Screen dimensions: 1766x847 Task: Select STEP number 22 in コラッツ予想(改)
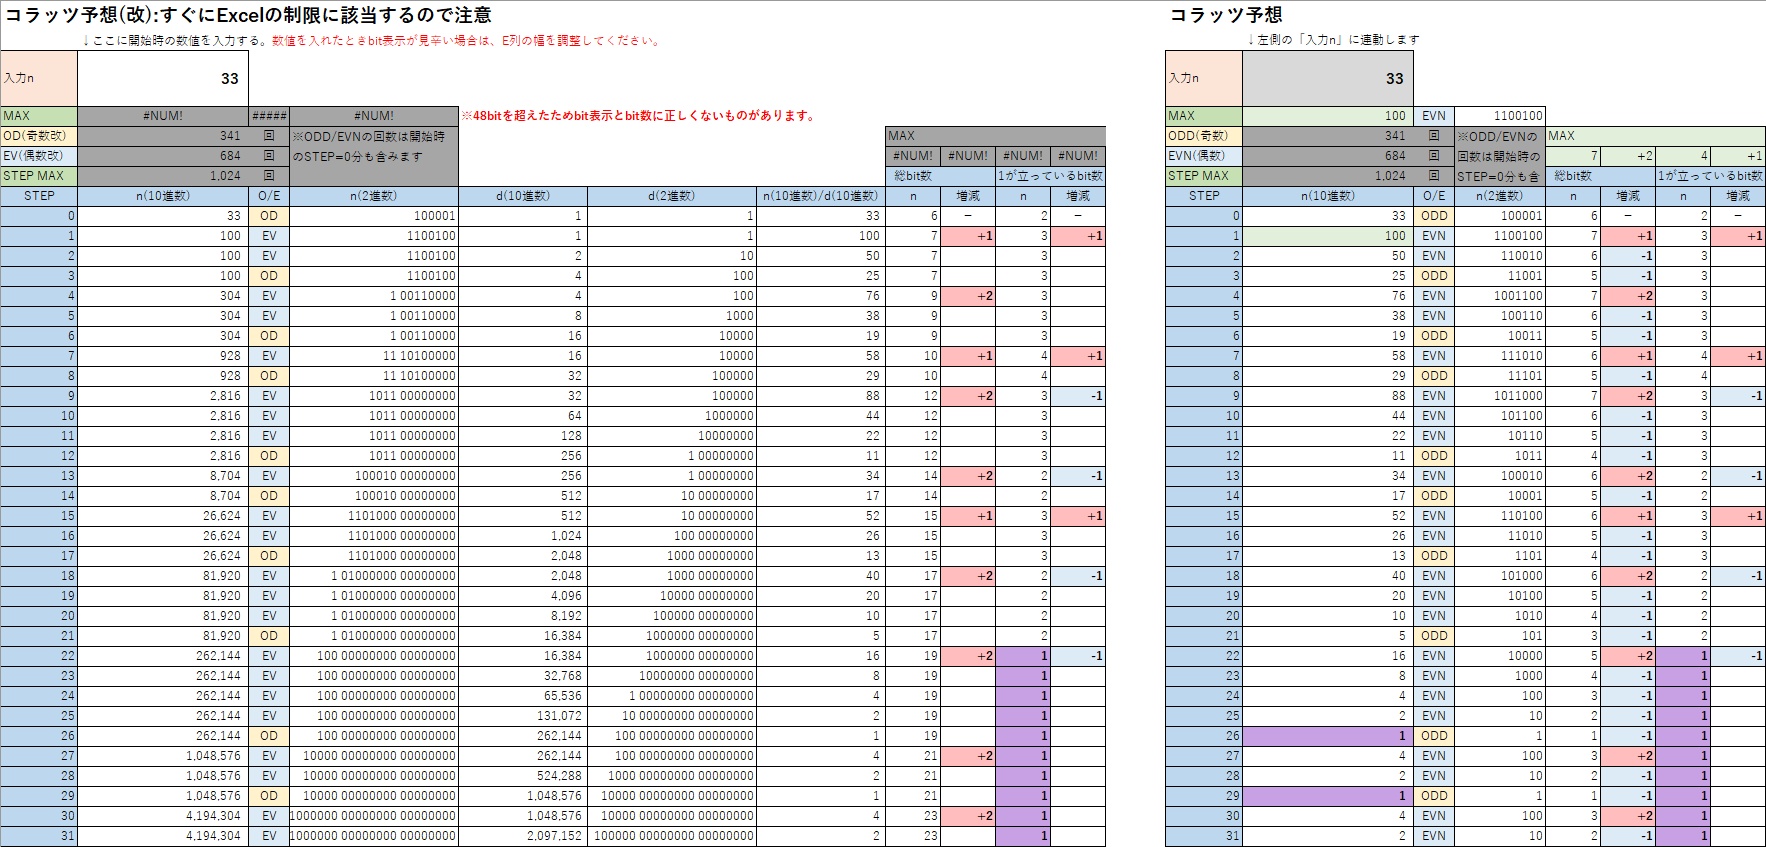pyautogui.click(x=39, y=656)
